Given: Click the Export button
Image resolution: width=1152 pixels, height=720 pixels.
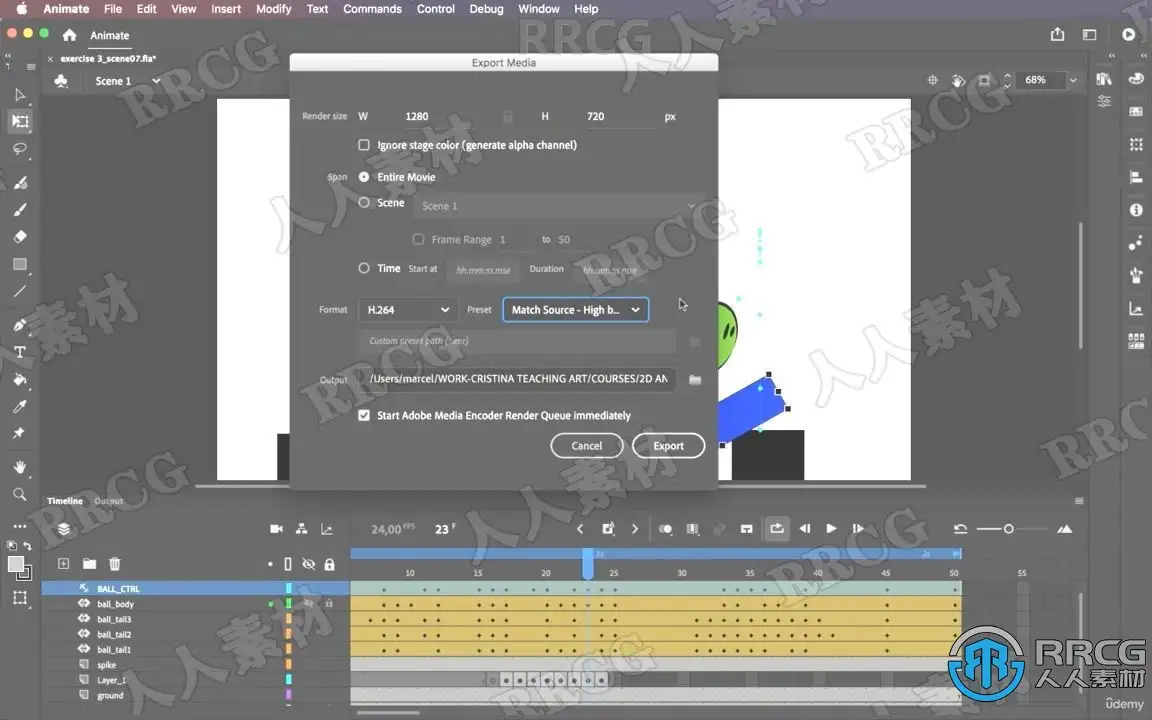Looking at the screenshot, I should coord(669,446).
